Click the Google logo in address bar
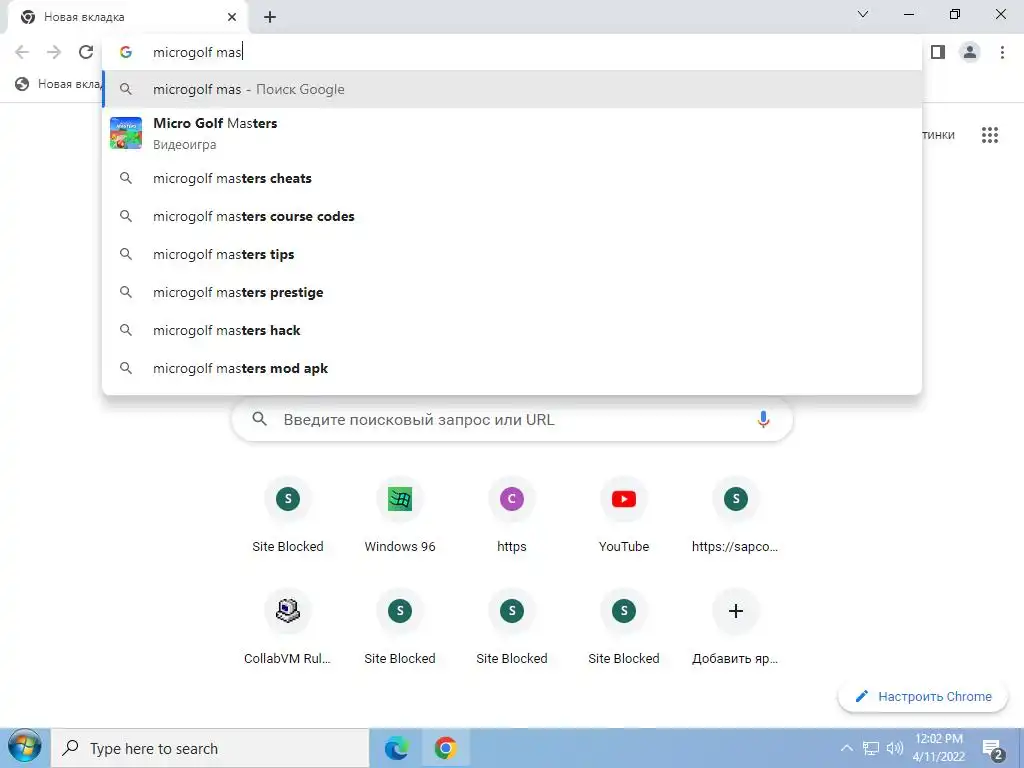 [x=126, y=52]
